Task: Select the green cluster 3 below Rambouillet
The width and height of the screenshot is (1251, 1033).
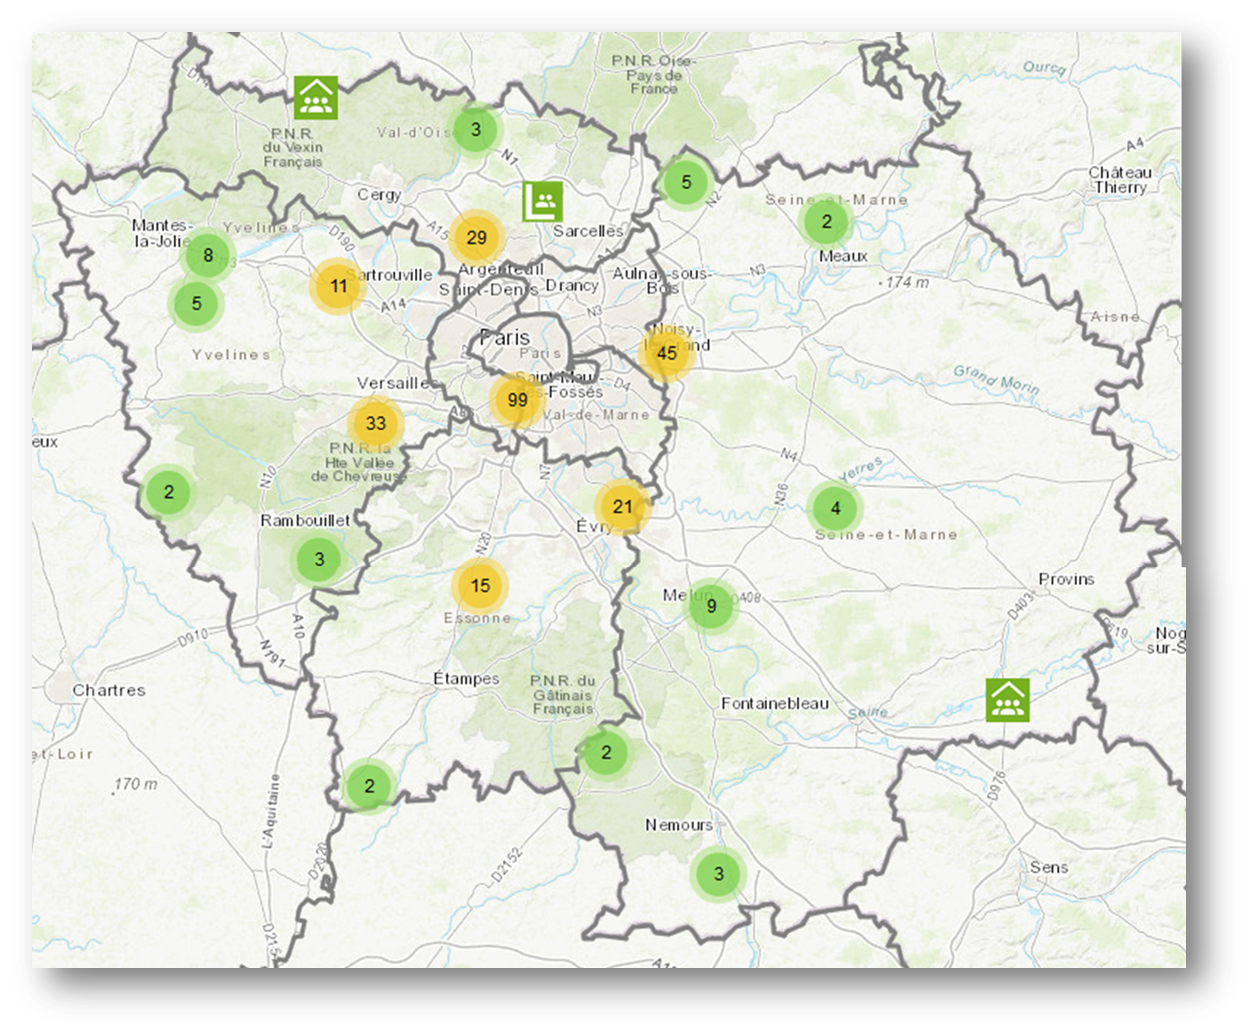Action: (319, 559)
